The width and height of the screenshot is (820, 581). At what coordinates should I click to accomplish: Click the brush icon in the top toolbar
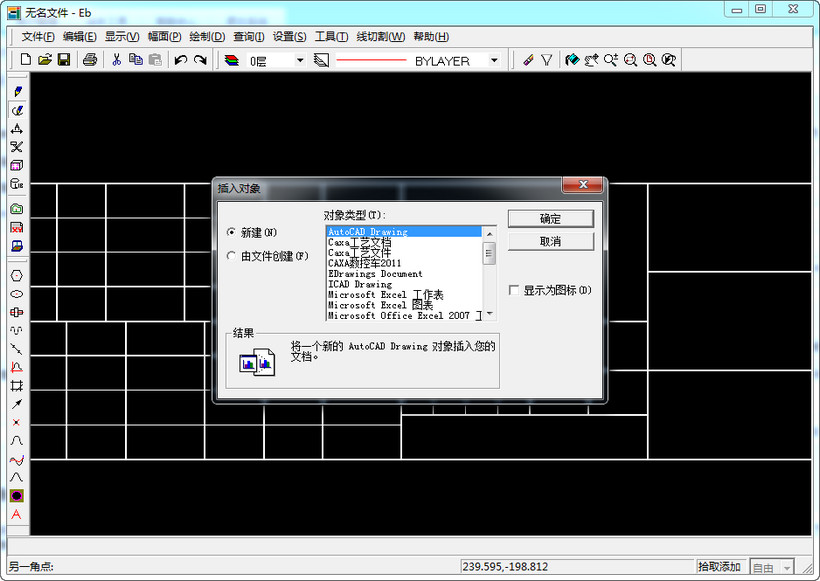click(528, 60)
